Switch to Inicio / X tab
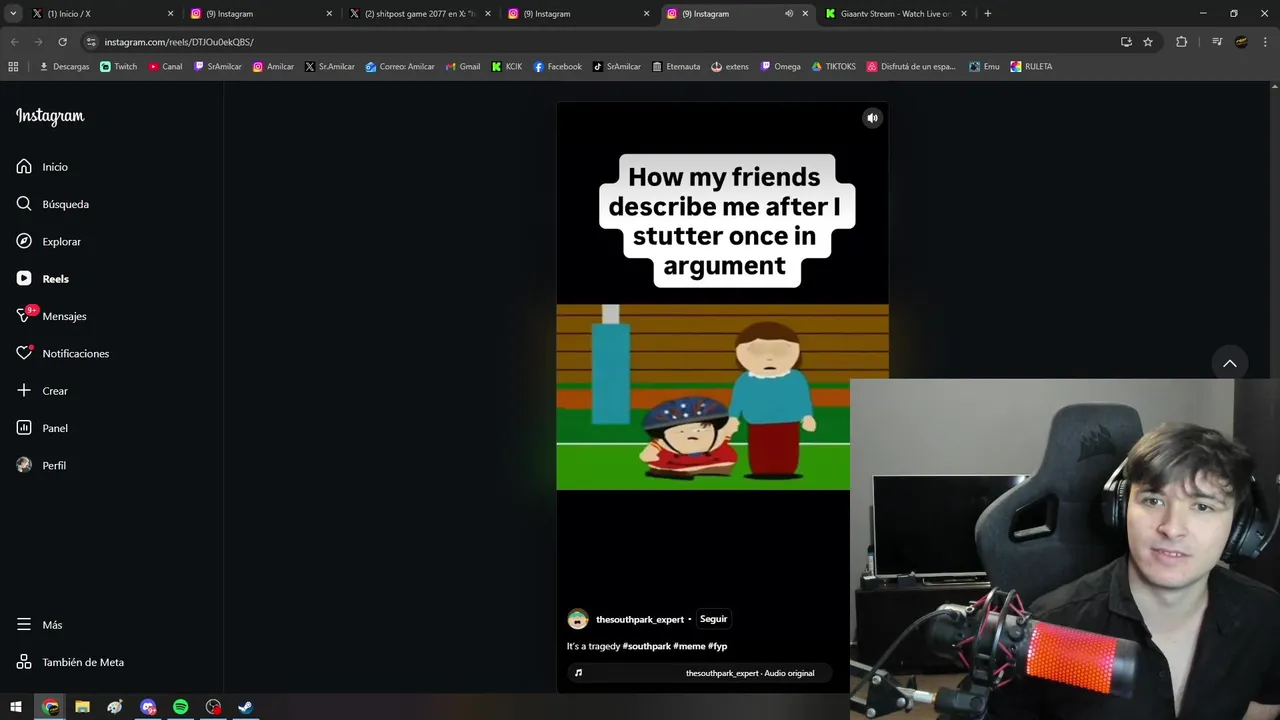The width and height of the screenshot is (1280, 720). 100,14
